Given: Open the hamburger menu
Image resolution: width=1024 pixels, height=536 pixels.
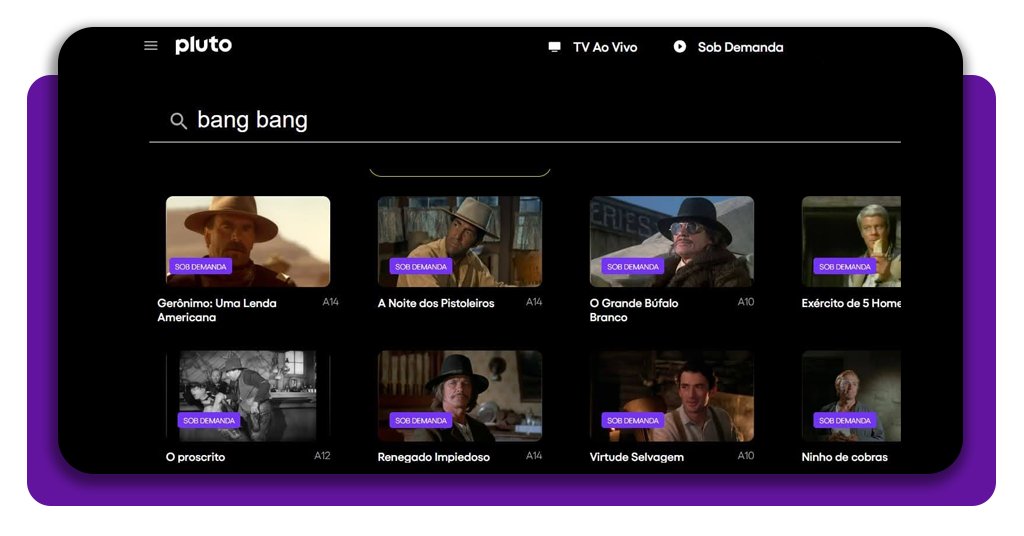Looking at the screenshot, I should [151, 46].
